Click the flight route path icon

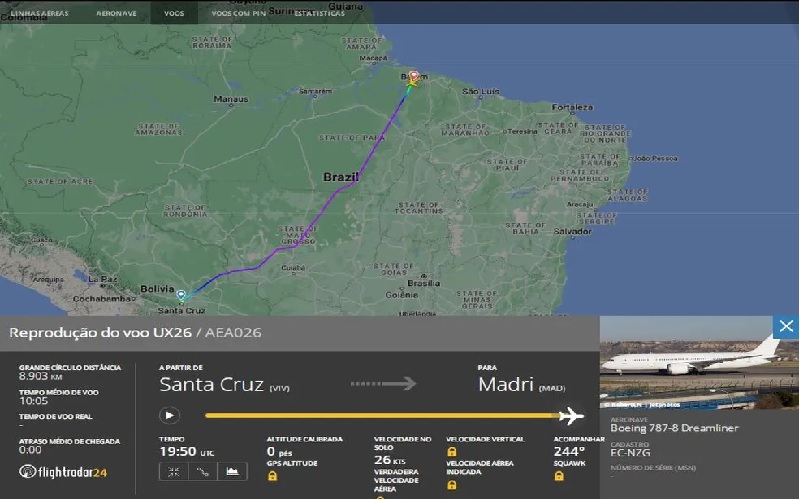click(202, 471)
